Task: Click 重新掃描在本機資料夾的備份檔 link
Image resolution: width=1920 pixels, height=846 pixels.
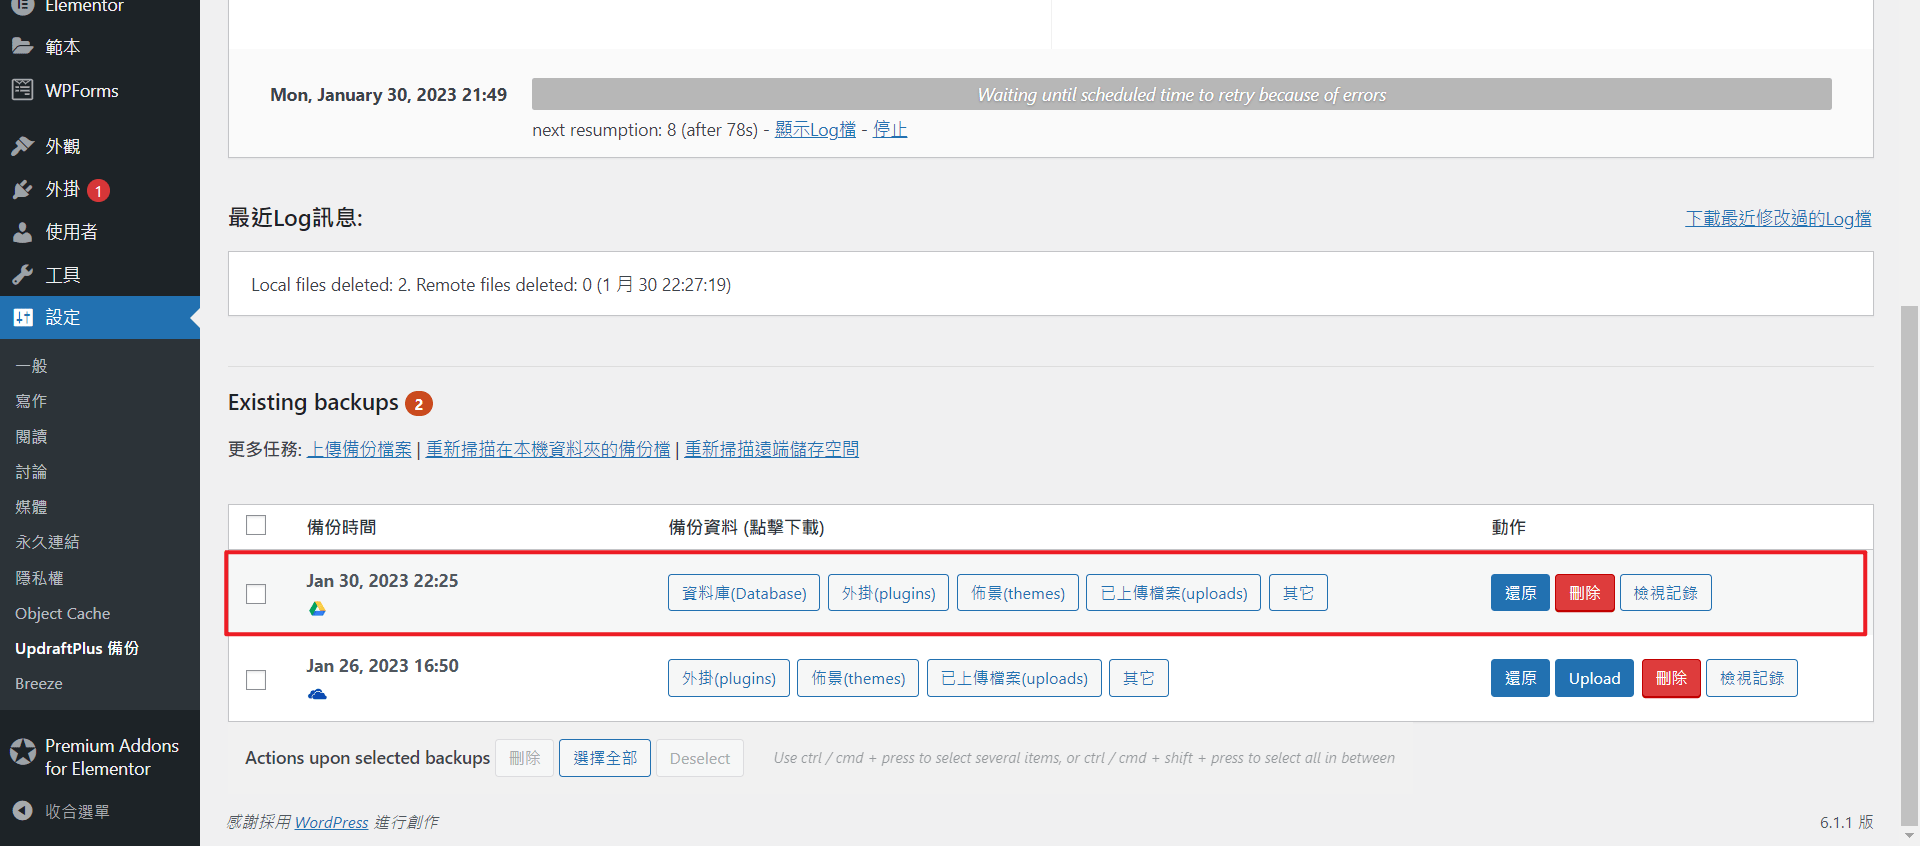Action: click(548, 449)
